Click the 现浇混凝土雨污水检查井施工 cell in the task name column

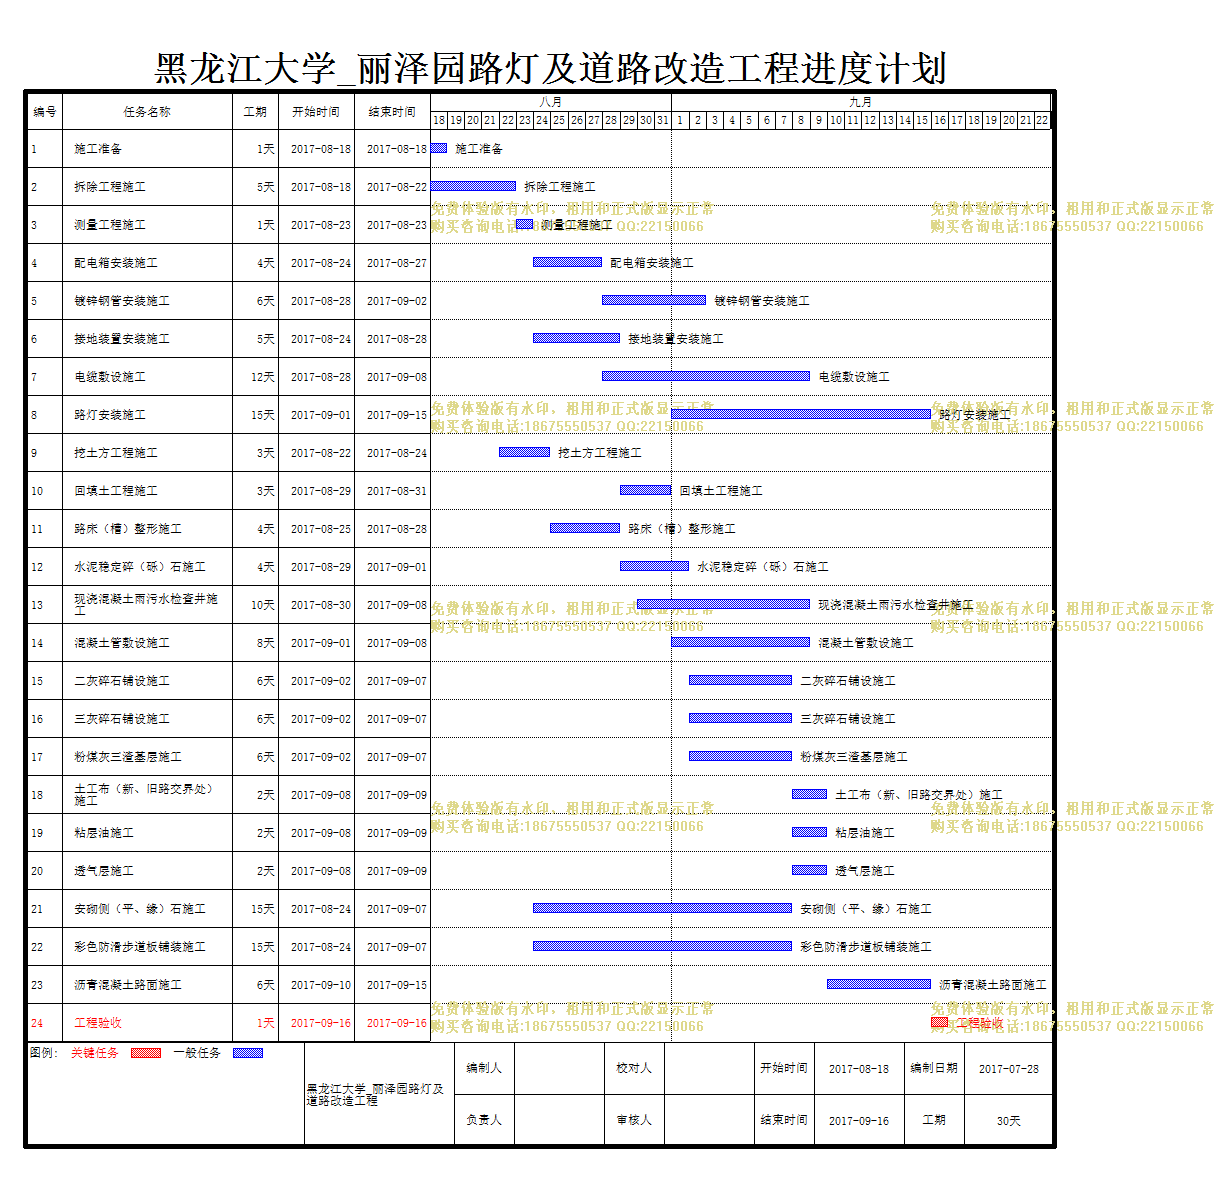147,605
